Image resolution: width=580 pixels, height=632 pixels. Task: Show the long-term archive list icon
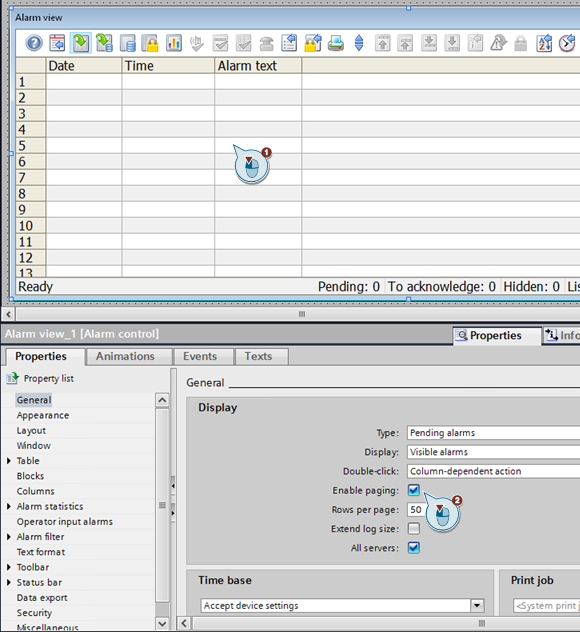tap(127, 43)
